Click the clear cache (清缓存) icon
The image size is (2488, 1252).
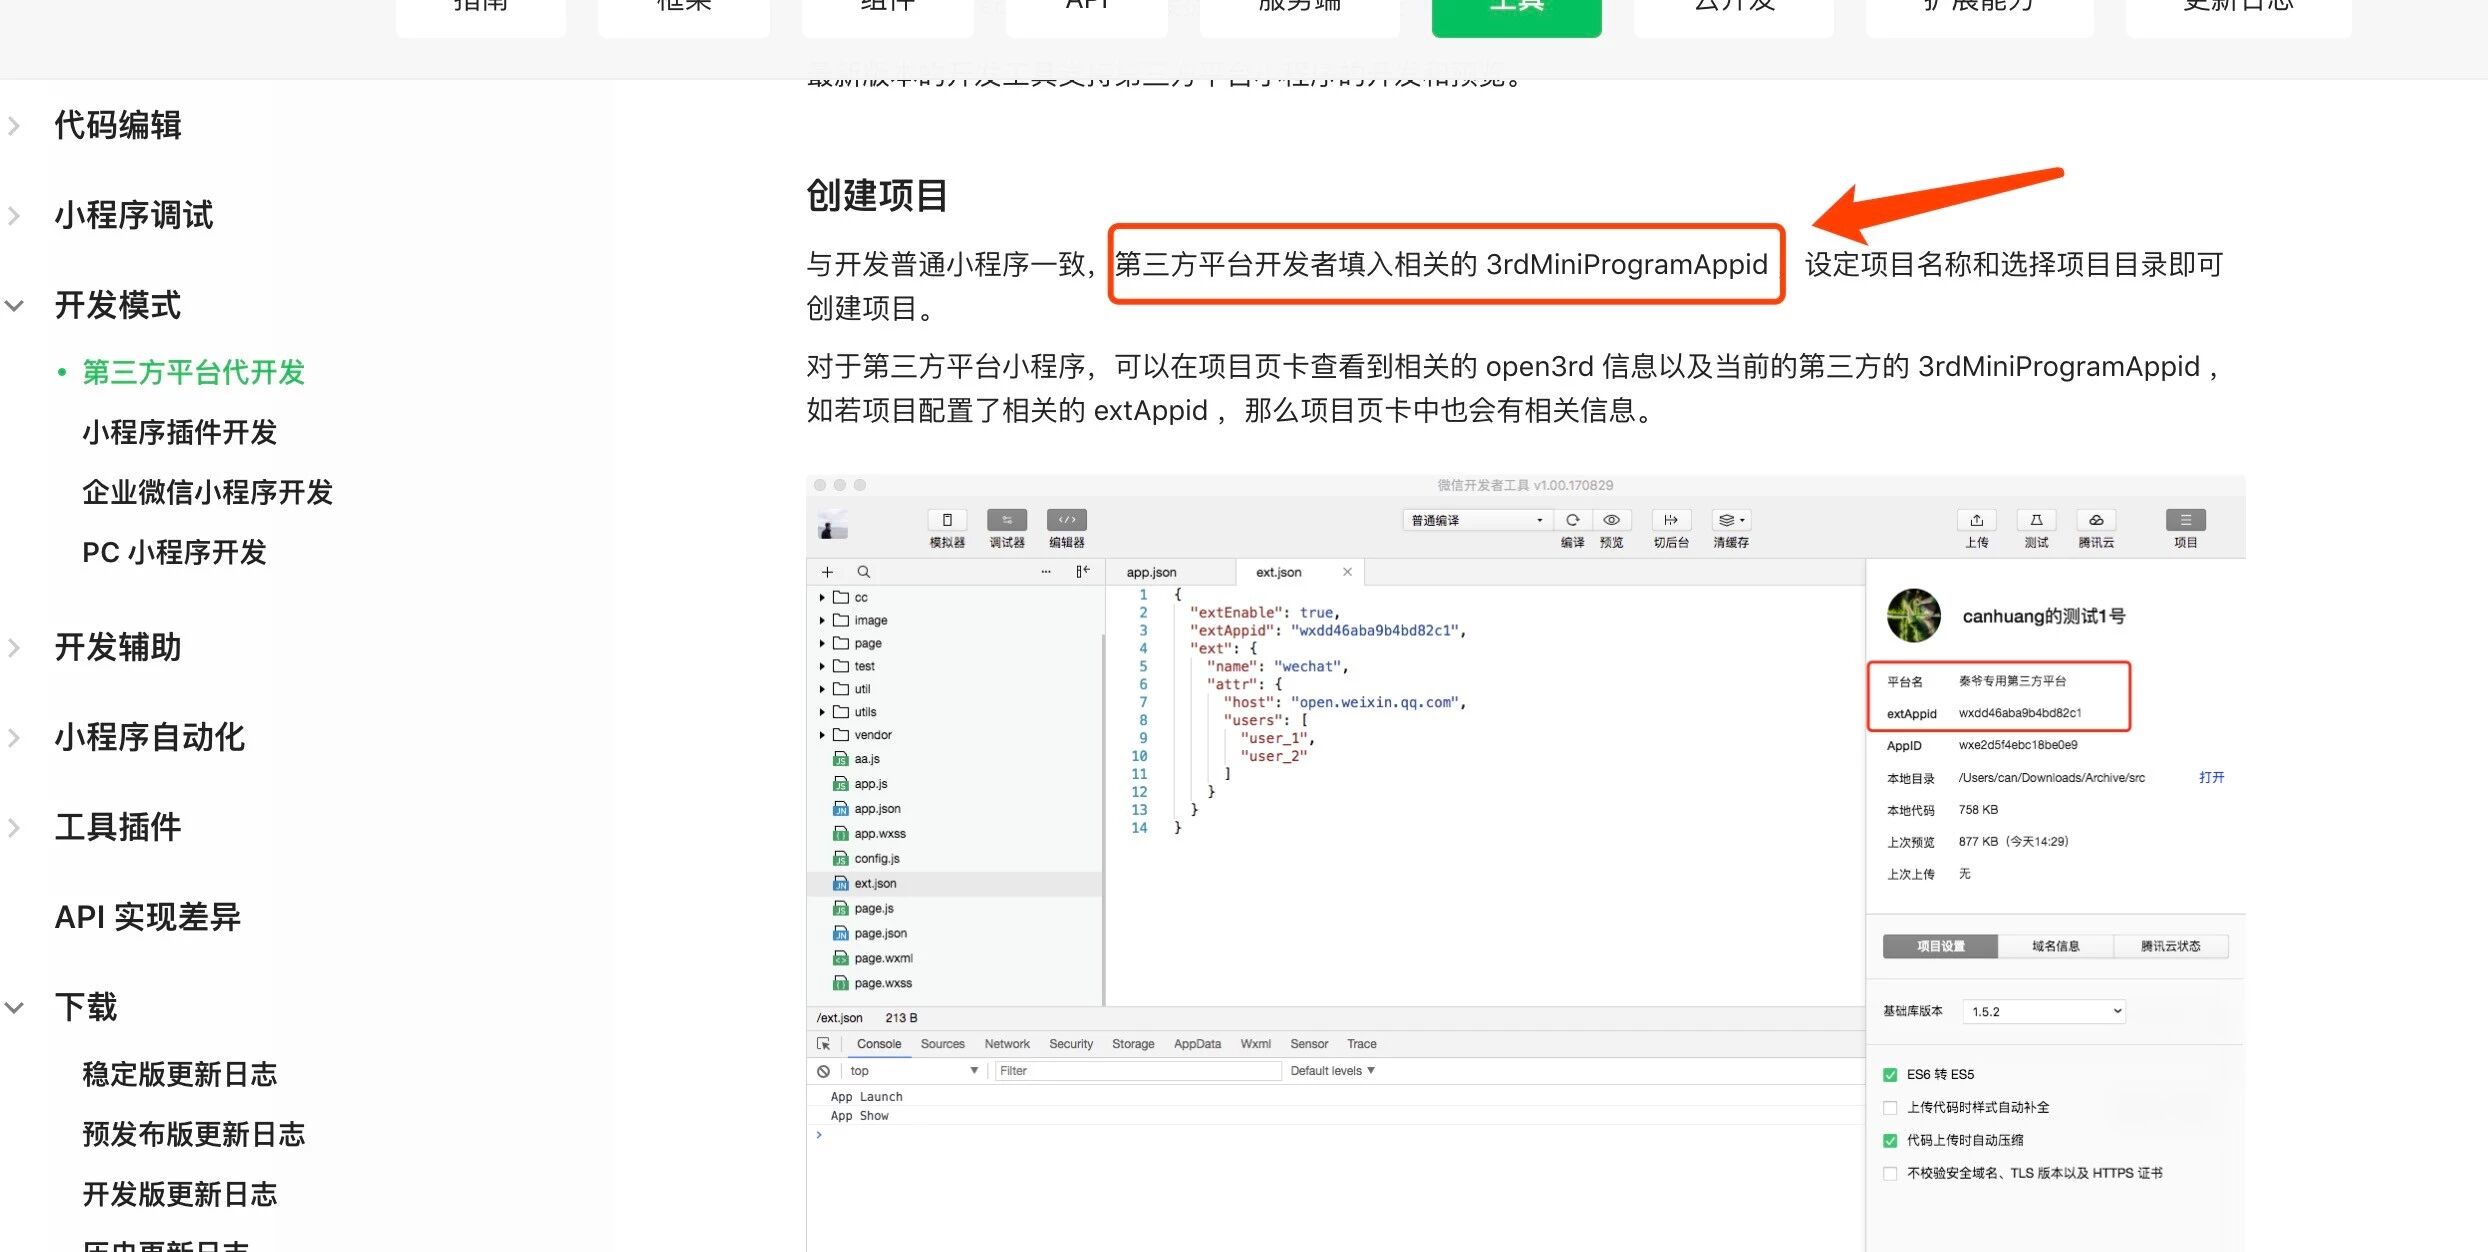(1730, 520)
